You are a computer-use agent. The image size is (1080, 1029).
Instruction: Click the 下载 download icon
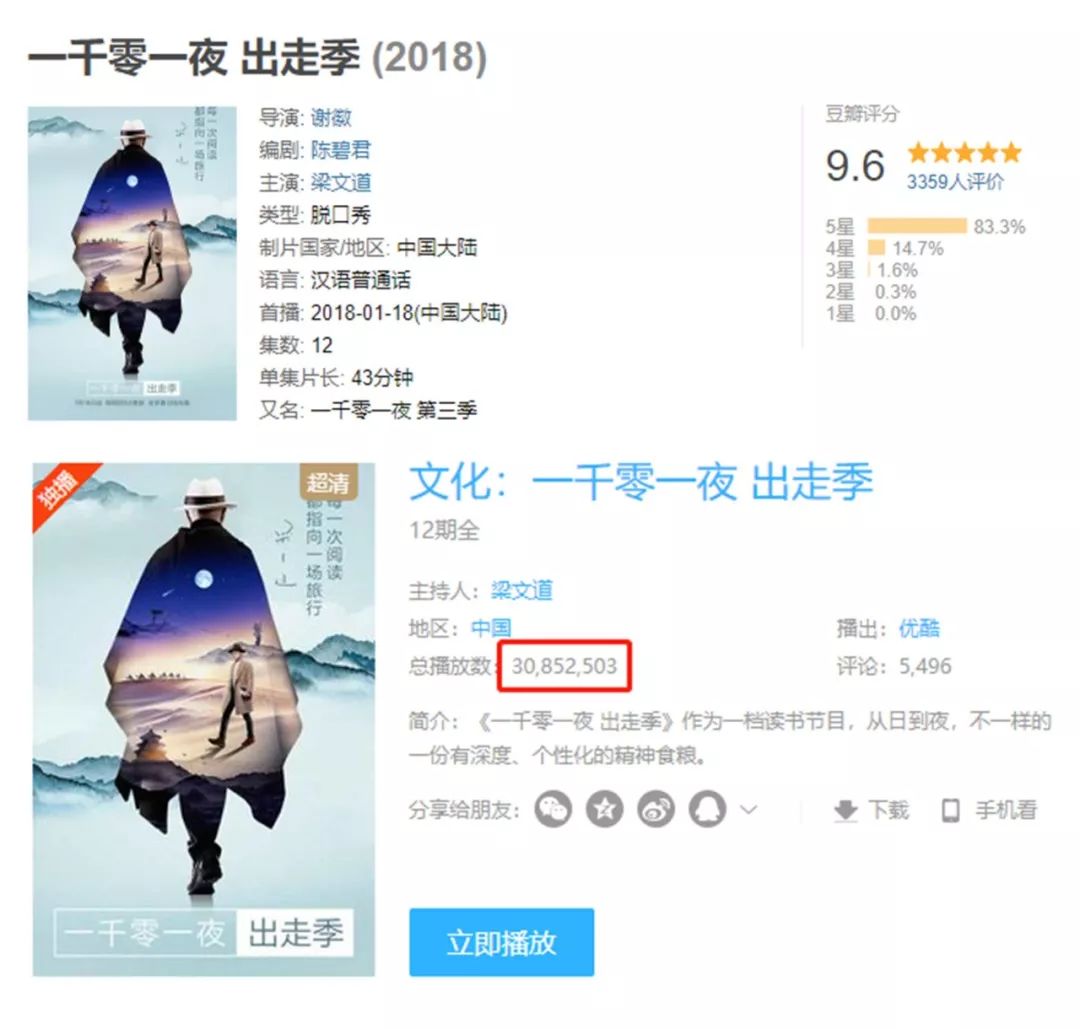tap(845, 811)
